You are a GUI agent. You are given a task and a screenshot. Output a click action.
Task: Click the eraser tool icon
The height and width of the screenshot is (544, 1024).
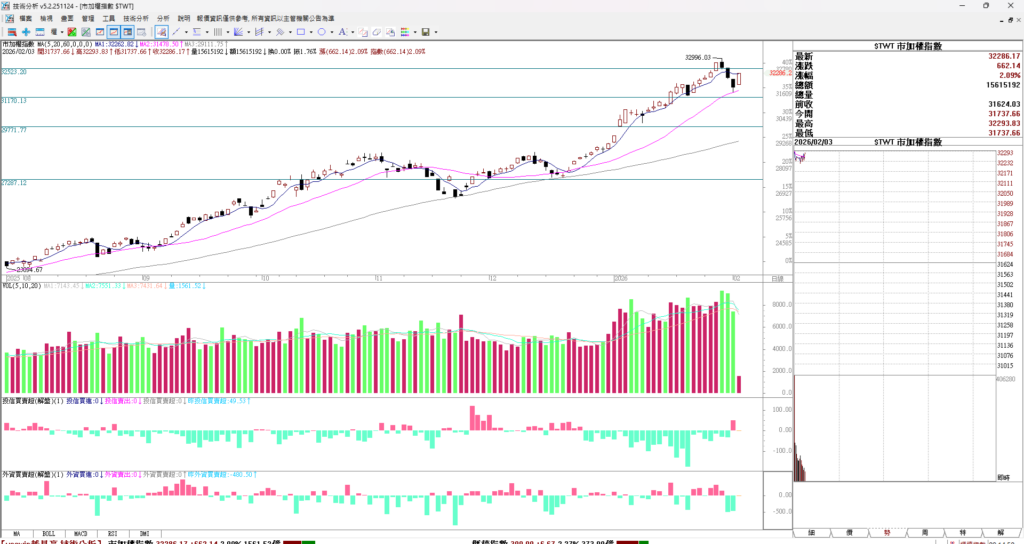(376, 32)
